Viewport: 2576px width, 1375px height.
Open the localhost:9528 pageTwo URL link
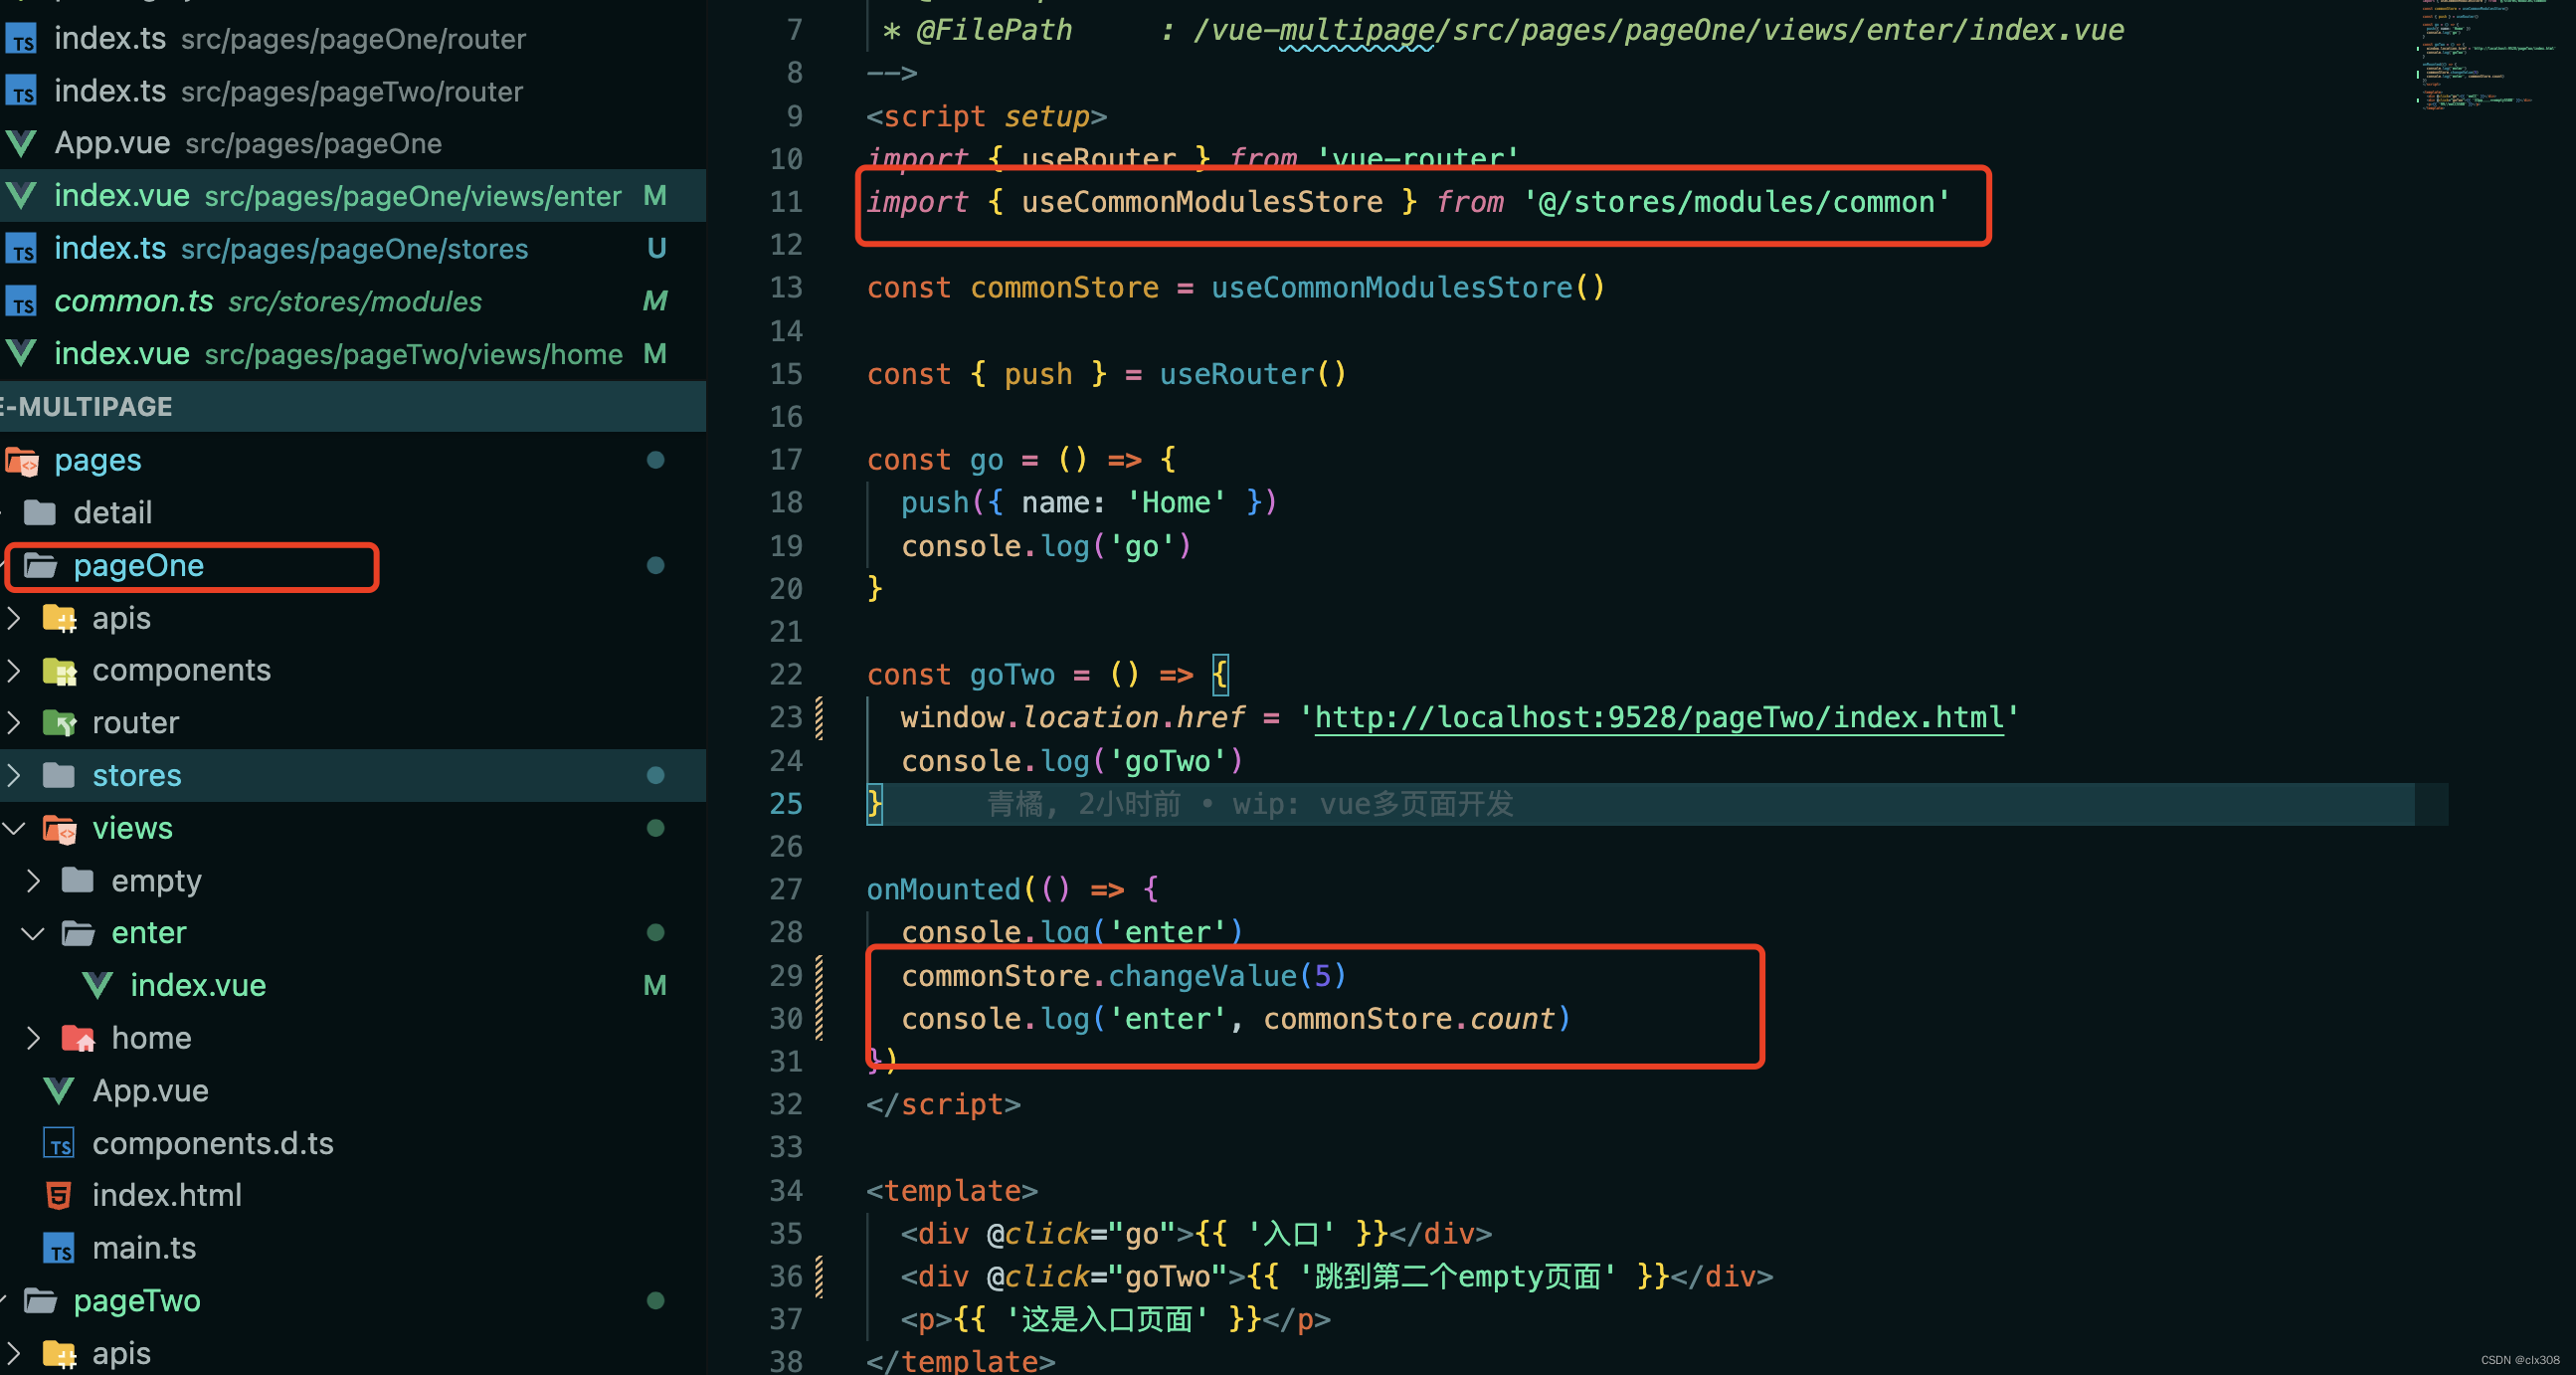[1658, 717]
